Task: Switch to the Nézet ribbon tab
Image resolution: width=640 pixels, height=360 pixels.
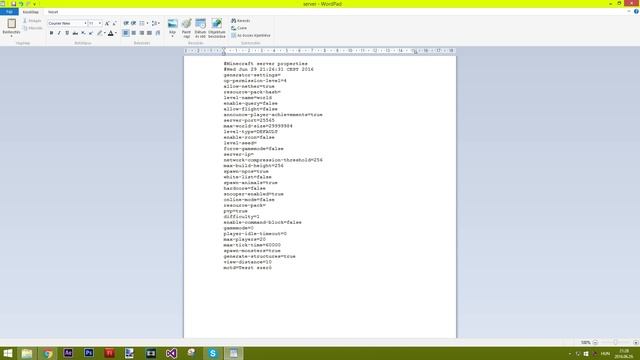Action: pyautogui.click(x=53, y=12)
